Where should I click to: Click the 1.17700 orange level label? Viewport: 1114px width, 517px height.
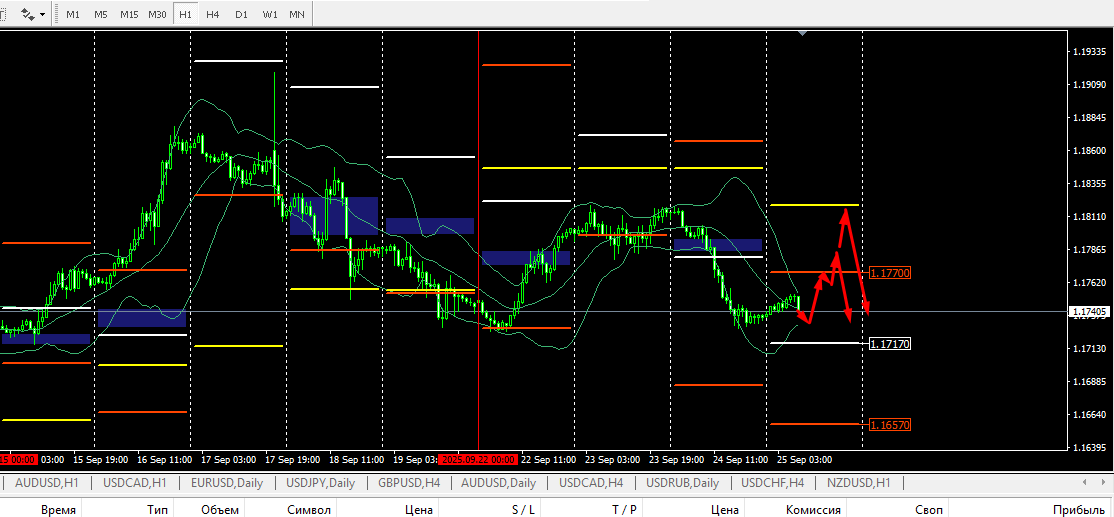(890, 273)
